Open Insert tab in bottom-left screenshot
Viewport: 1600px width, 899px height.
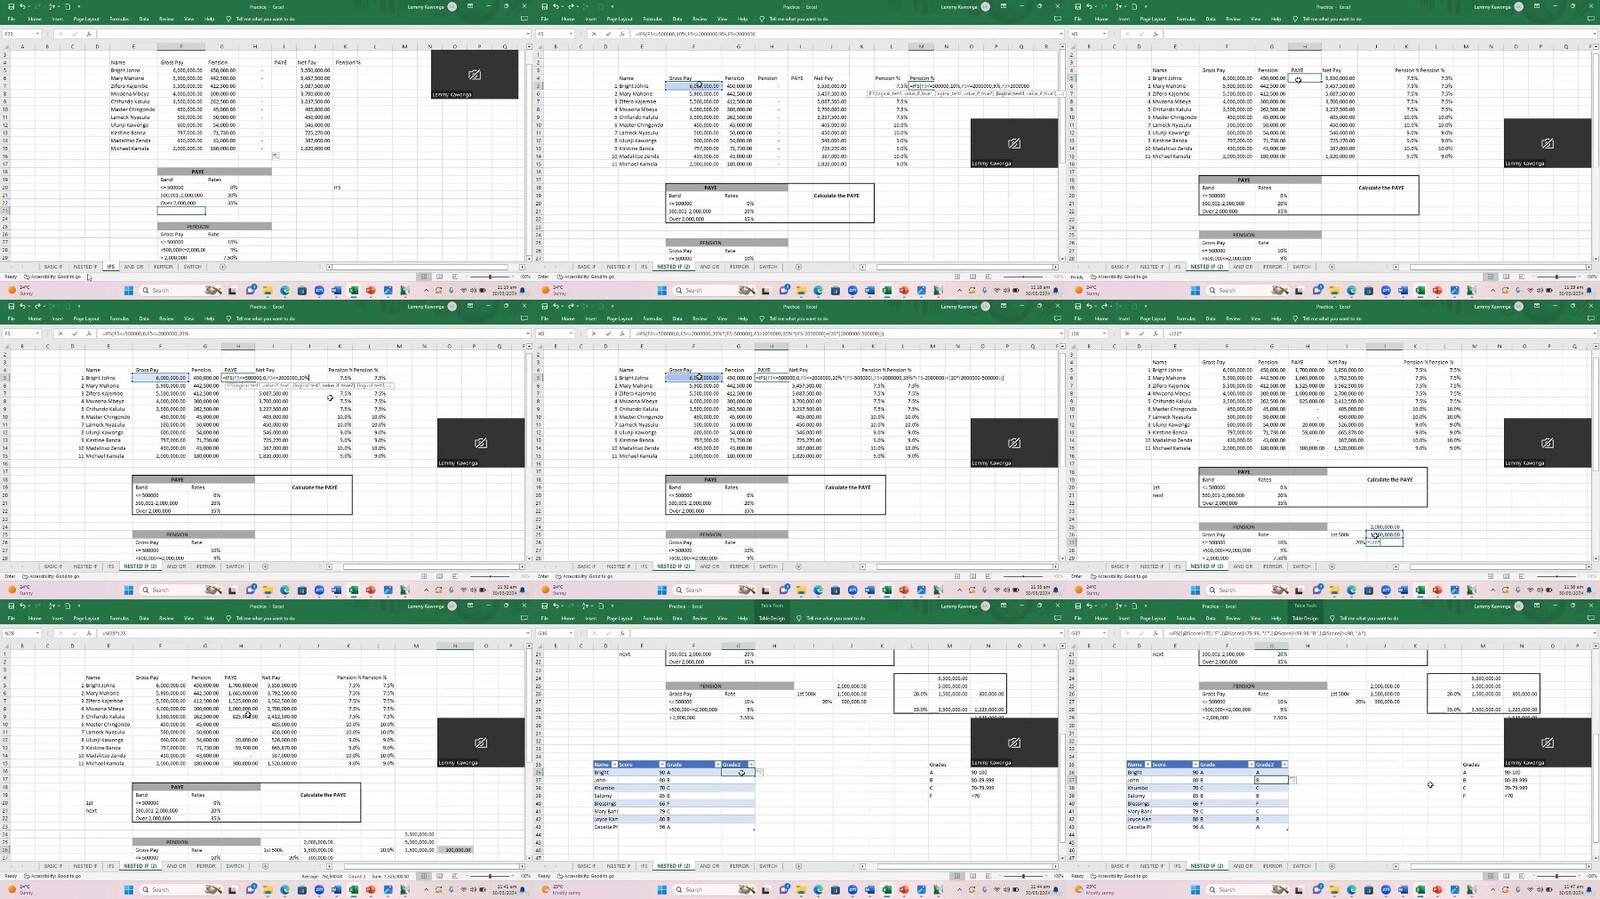(57, 619)
